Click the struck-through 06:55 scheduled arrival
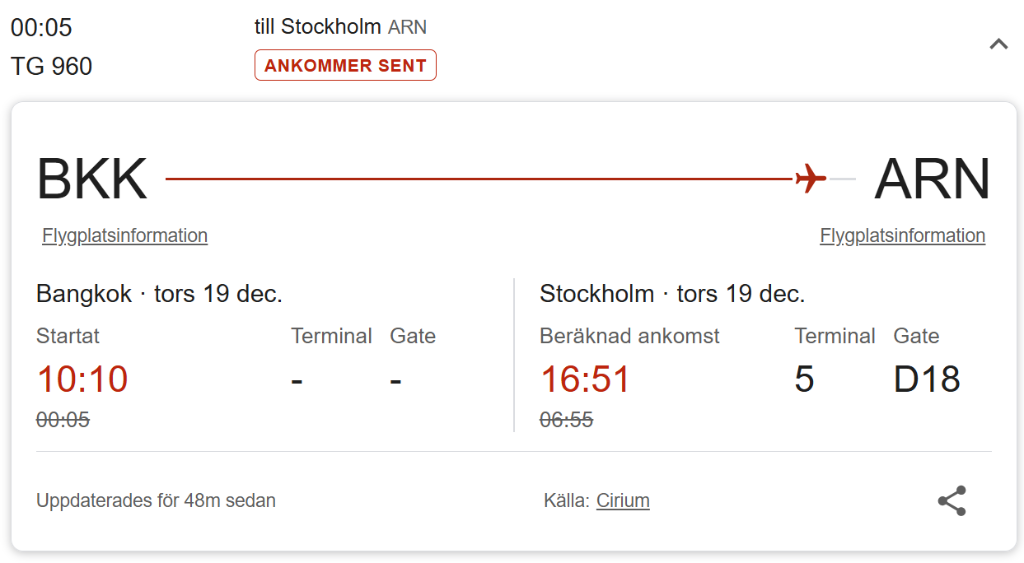Screen dimensions: 1024x563 (x=566, y=419)
